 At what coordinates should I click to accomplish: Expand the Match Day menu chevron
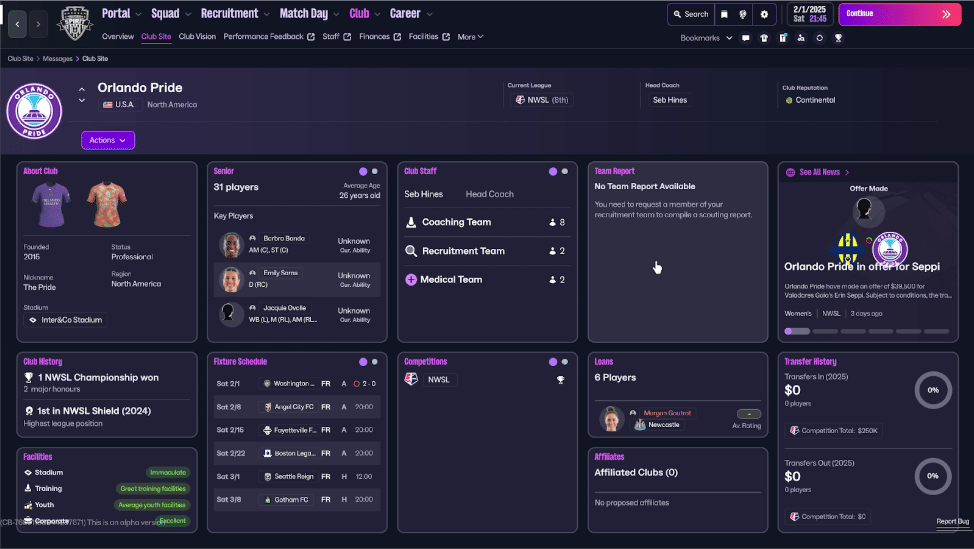pyautogui.click(x=336, y=14)
